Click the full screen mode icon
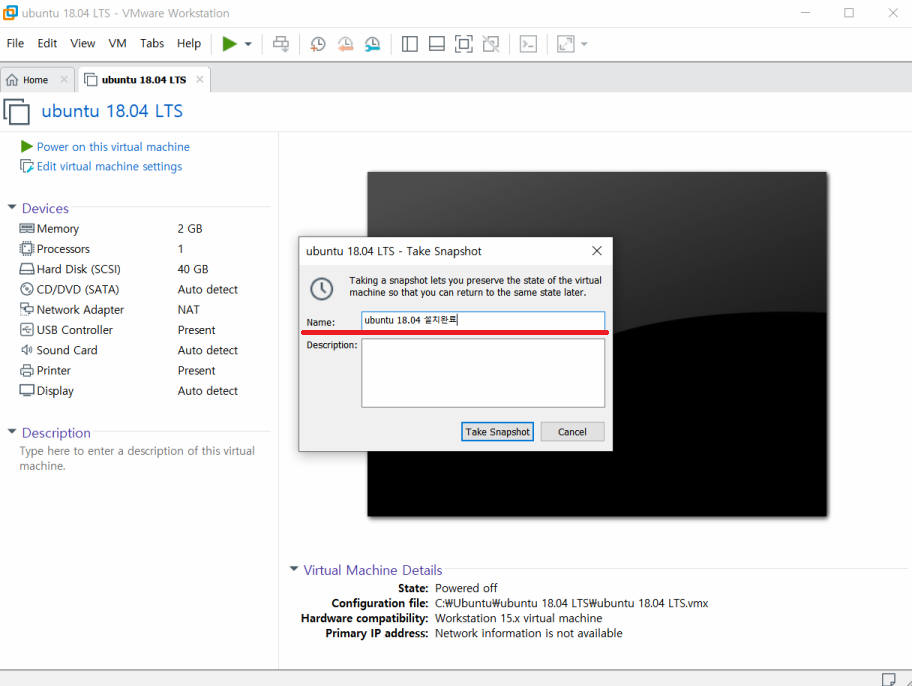 click(464, 44)
